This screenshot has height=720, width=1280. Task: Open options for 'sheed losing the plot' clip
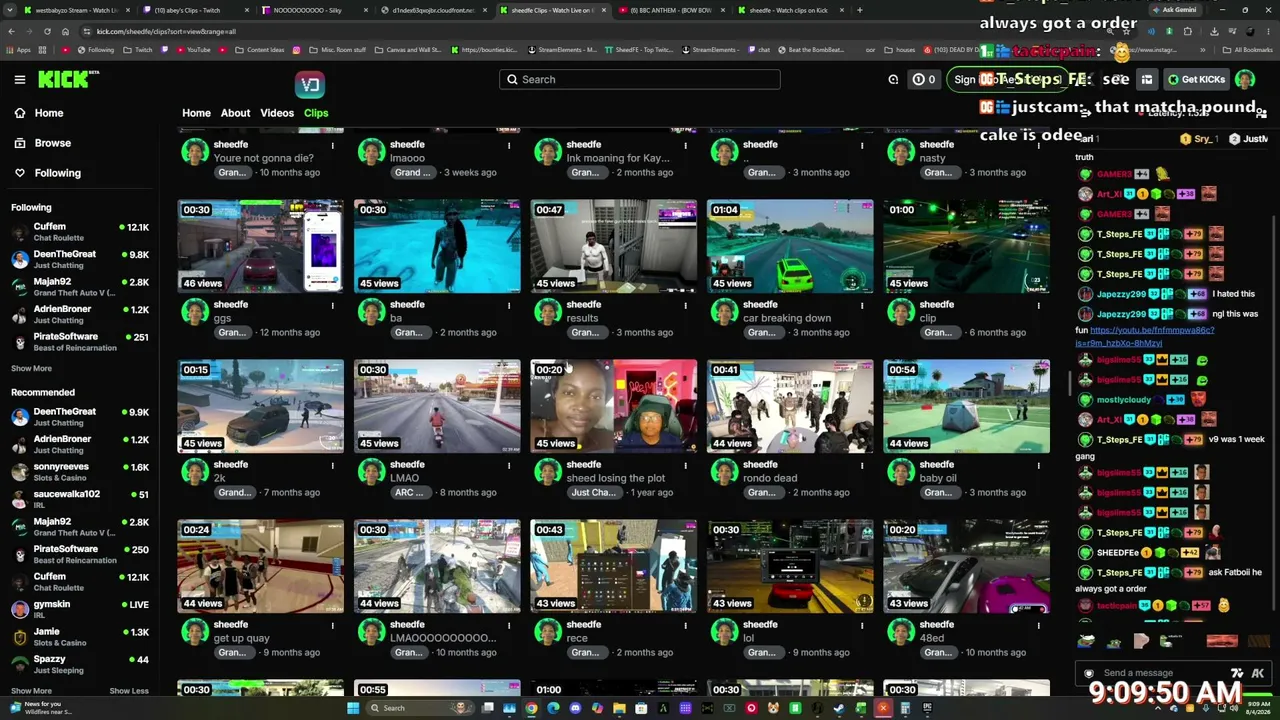coord(686,465)
